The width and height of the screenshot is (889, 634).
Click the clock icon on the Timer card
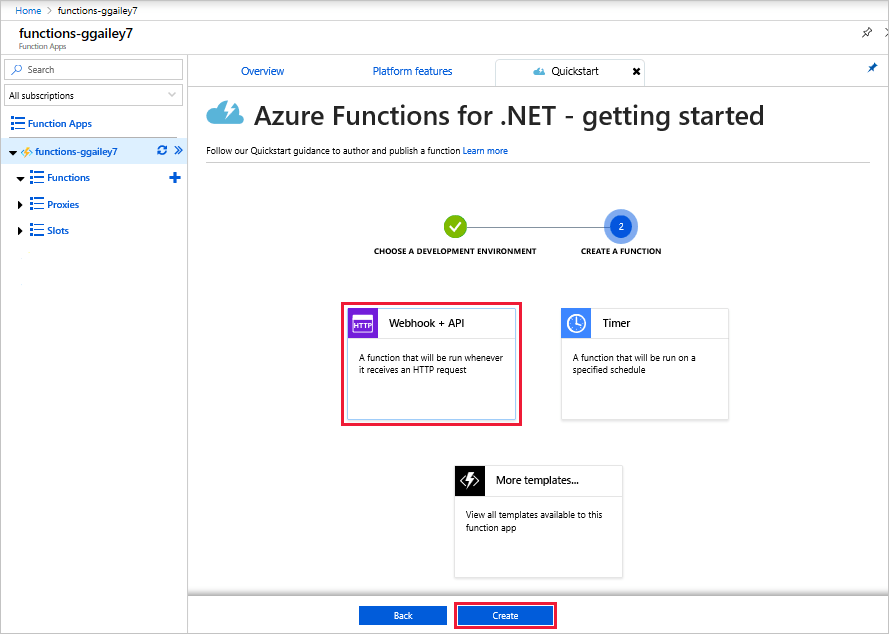click(x=576, y=323)
